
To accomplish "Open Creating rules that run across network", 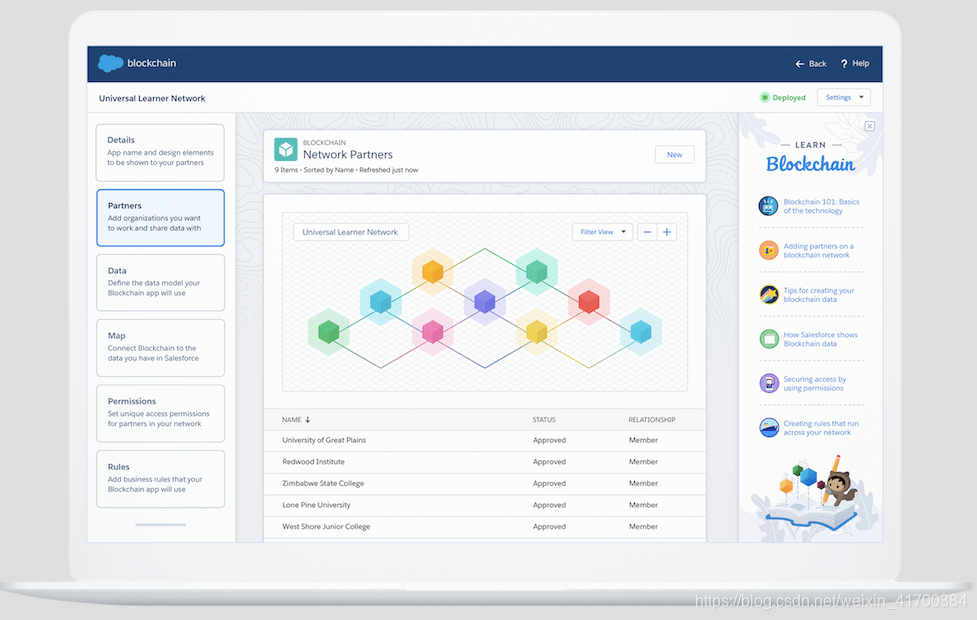I will pyautogui.click(x=821, y=427).
